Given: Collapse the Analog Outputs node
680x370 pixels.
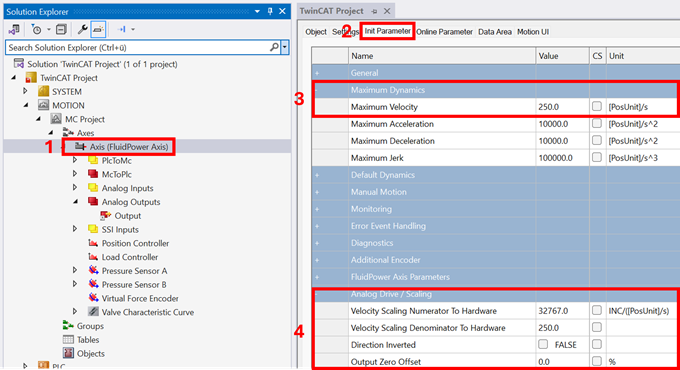Looking at the screenshot, I should point(76,202).
